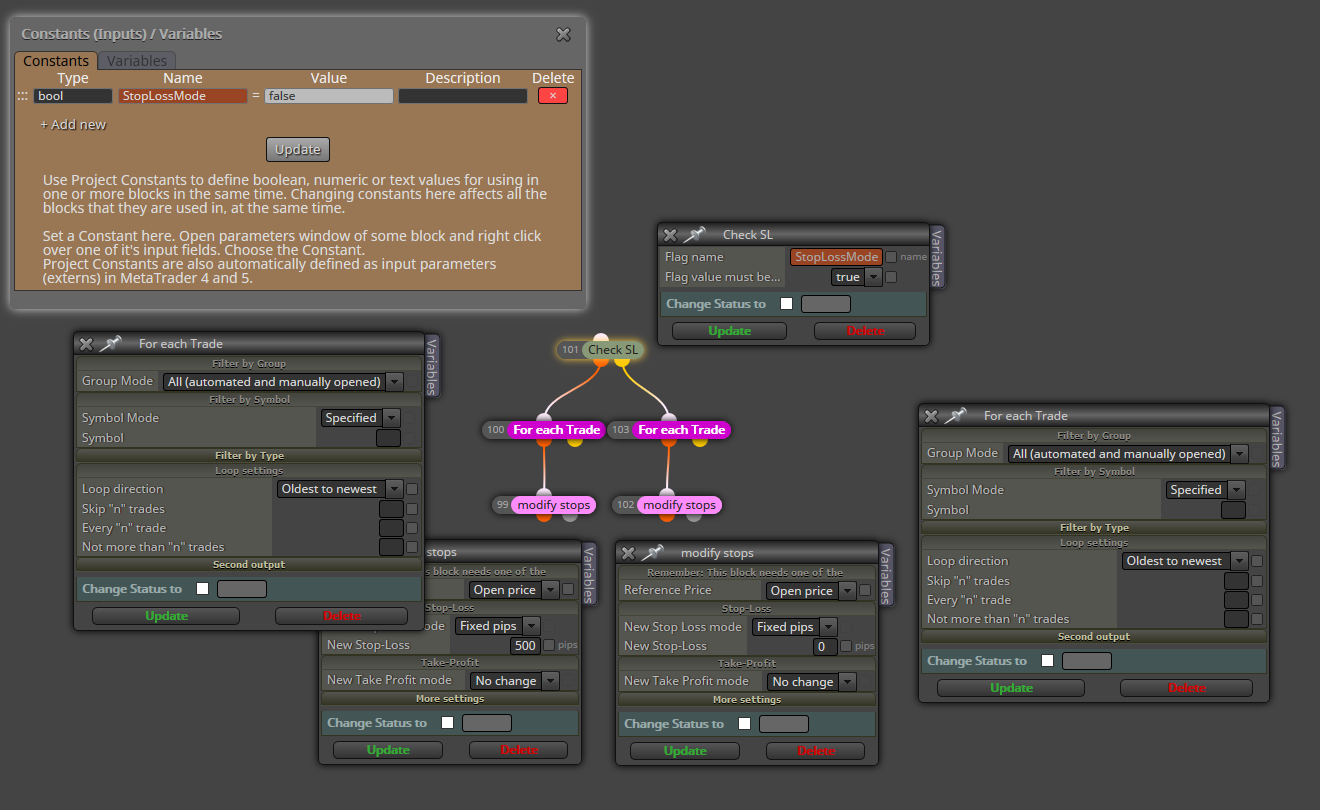
Task: Click Delete in left For each Trade panel
Action: pos(341,616)
